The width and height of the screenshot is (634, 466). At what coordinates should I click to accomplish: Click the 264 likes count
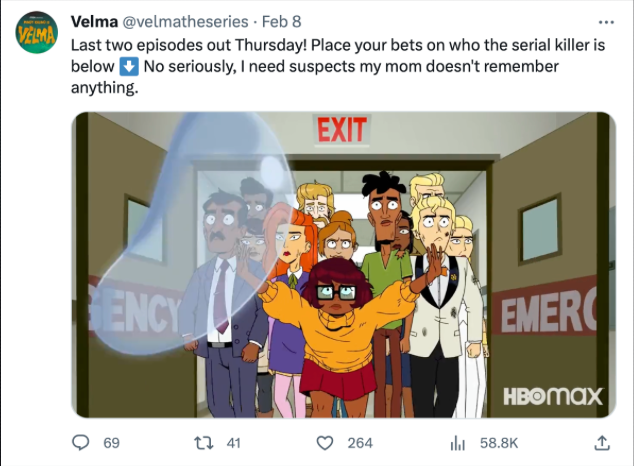click(360, 443)
